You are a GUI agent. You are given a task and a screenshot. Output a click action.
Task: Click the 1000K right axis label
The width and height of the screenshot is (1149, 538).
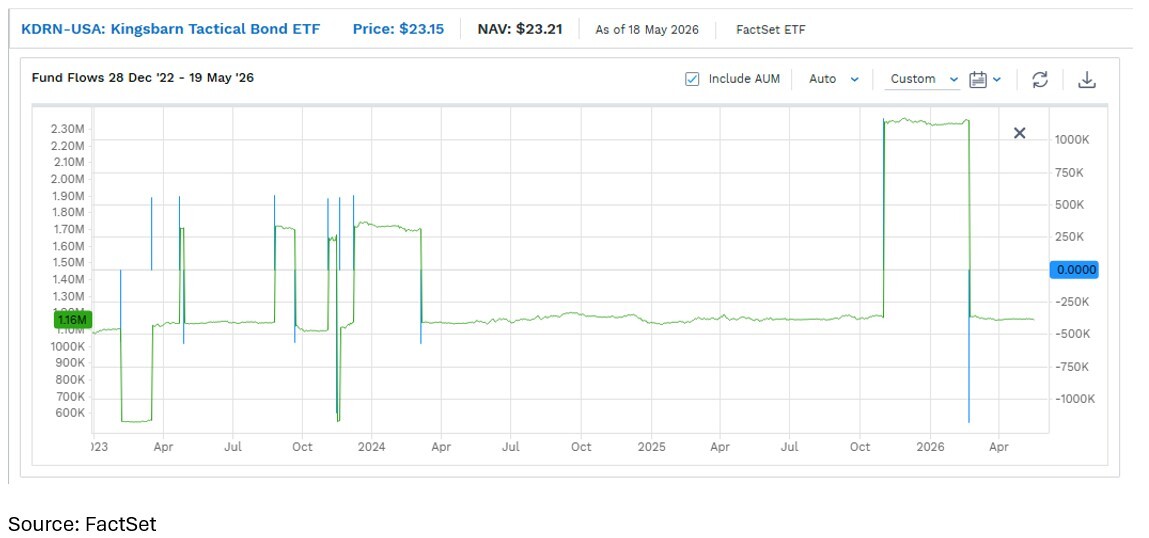pyautogui.click(x=1074, y=139)
